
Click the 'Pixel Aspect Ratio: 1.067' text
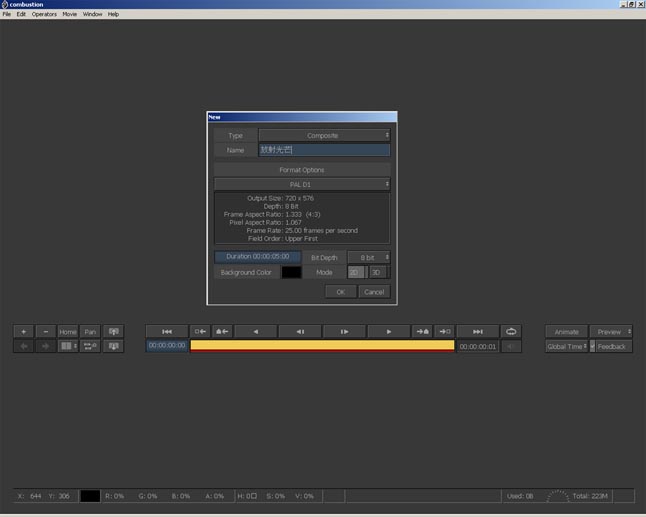(265, 222)
